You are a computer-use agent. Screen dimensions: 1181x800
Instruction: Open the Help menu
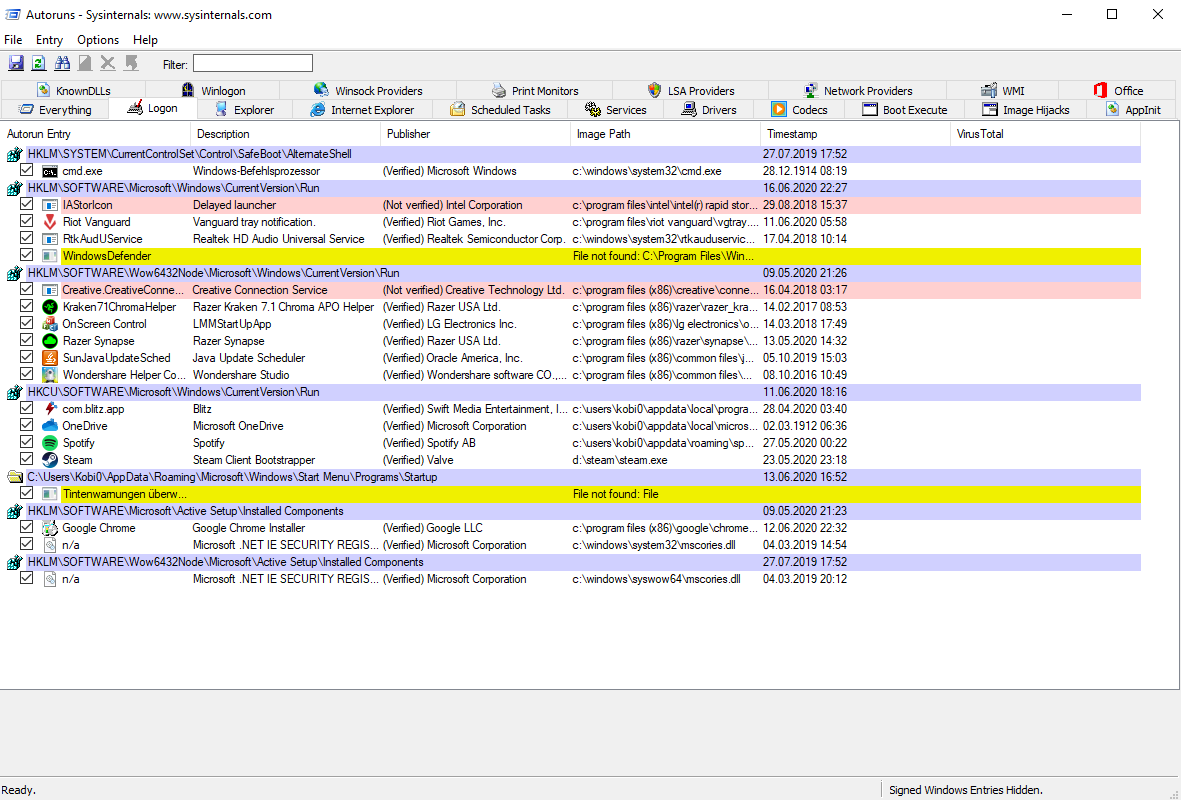[x=145, y=40]
